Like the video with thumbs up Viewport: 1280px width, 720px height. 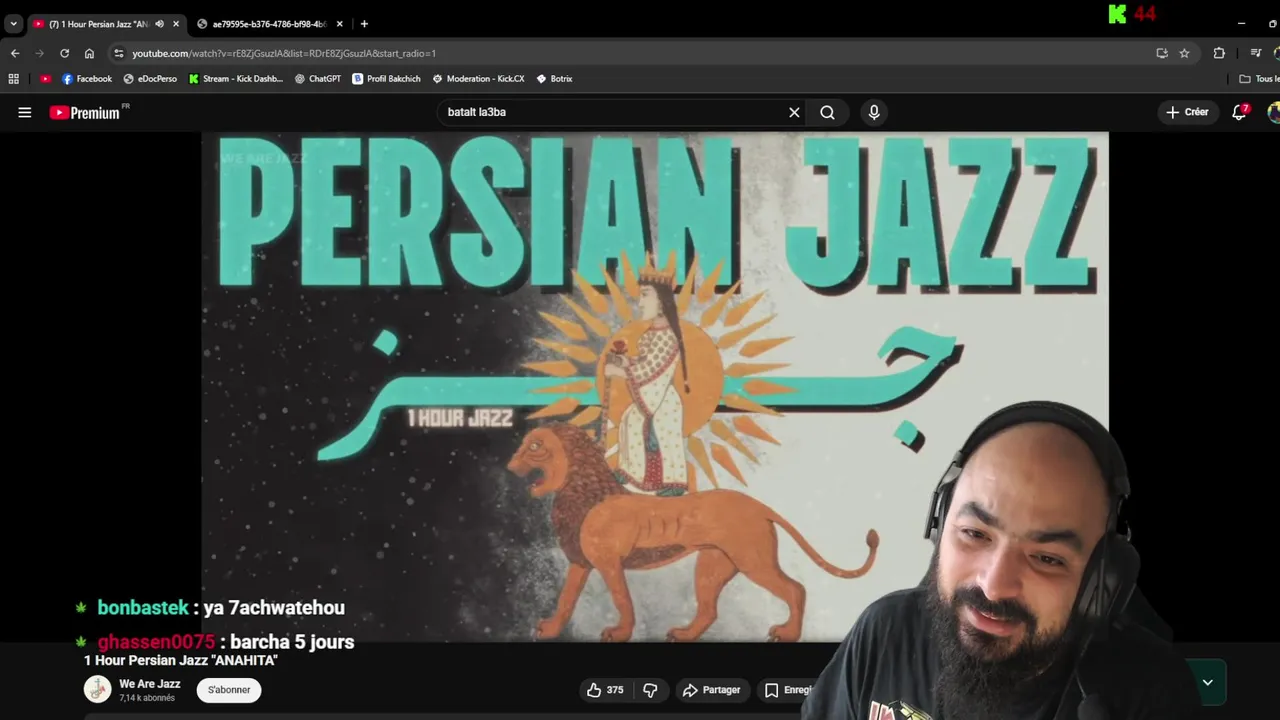tap(605, 690)
